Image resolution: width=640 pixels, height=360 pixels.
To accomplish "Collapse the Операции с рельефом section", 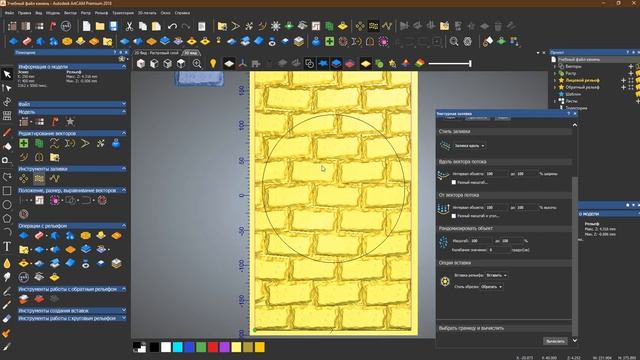I will tap(124, 226).
